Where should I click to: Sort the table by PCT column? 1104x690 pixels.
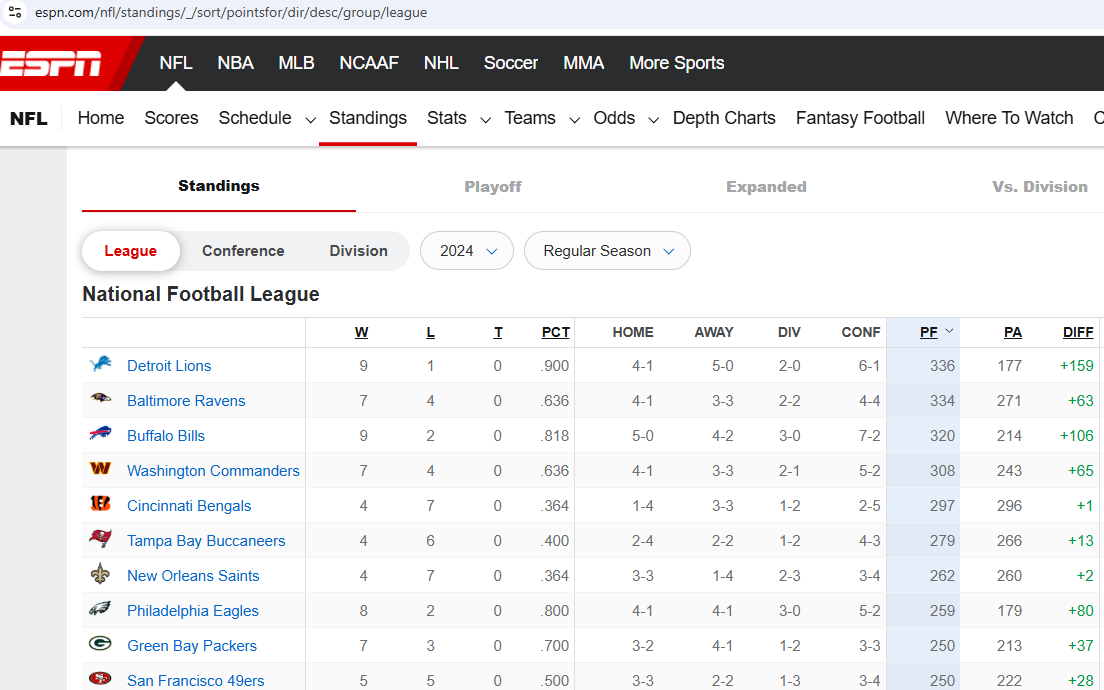(x=555, y=332)
